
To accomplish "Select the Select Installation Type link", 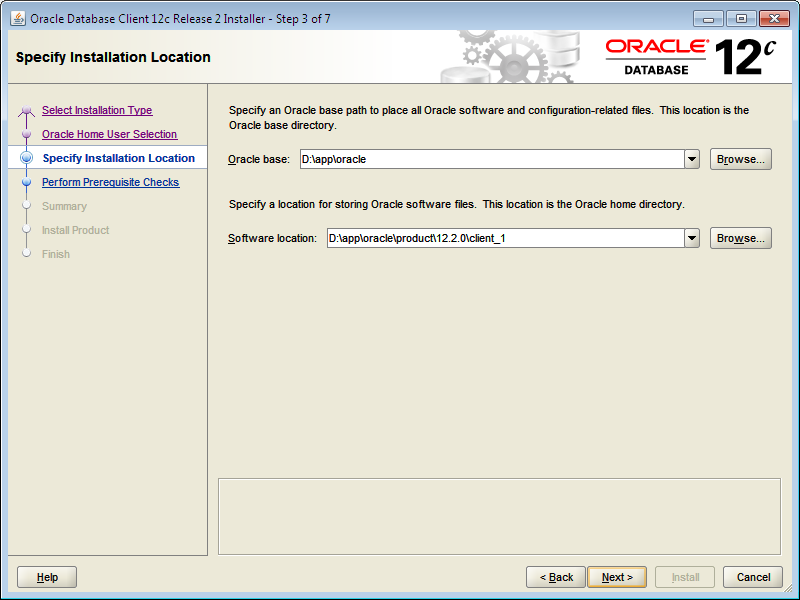I will pos(96,110).
